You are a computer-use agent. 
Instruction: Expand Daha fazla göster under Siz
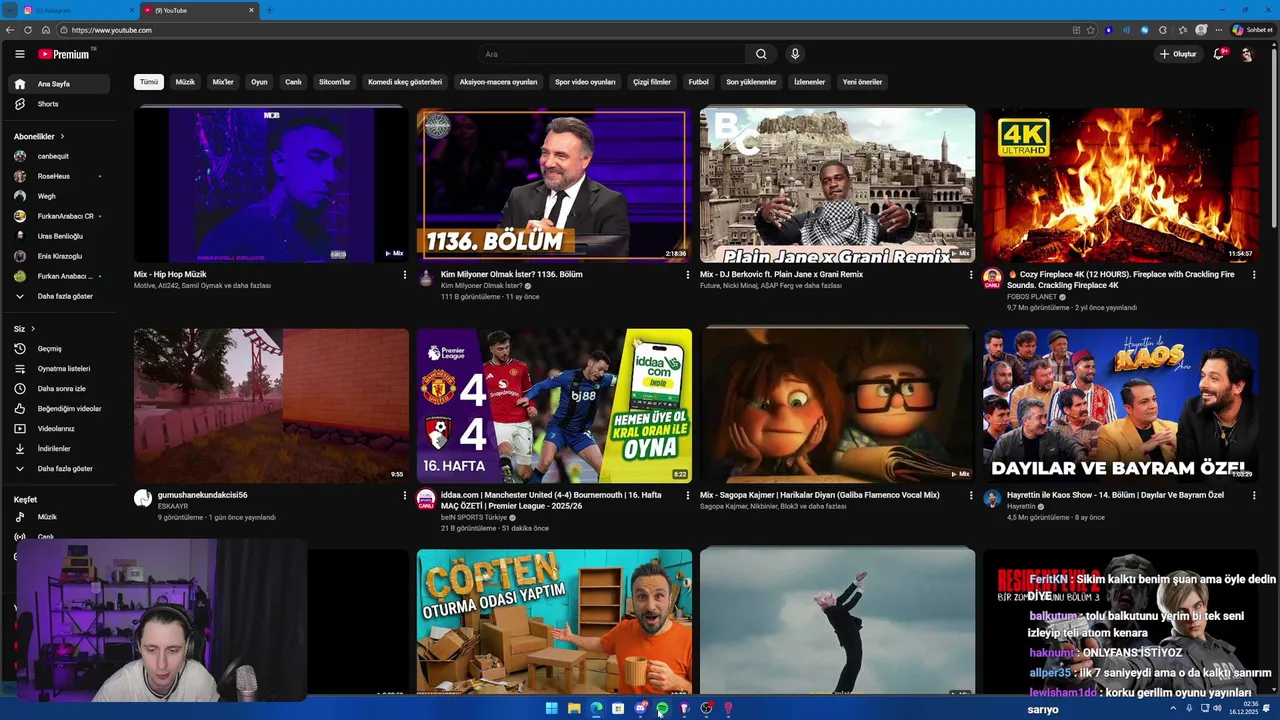(x=60, y=469)
